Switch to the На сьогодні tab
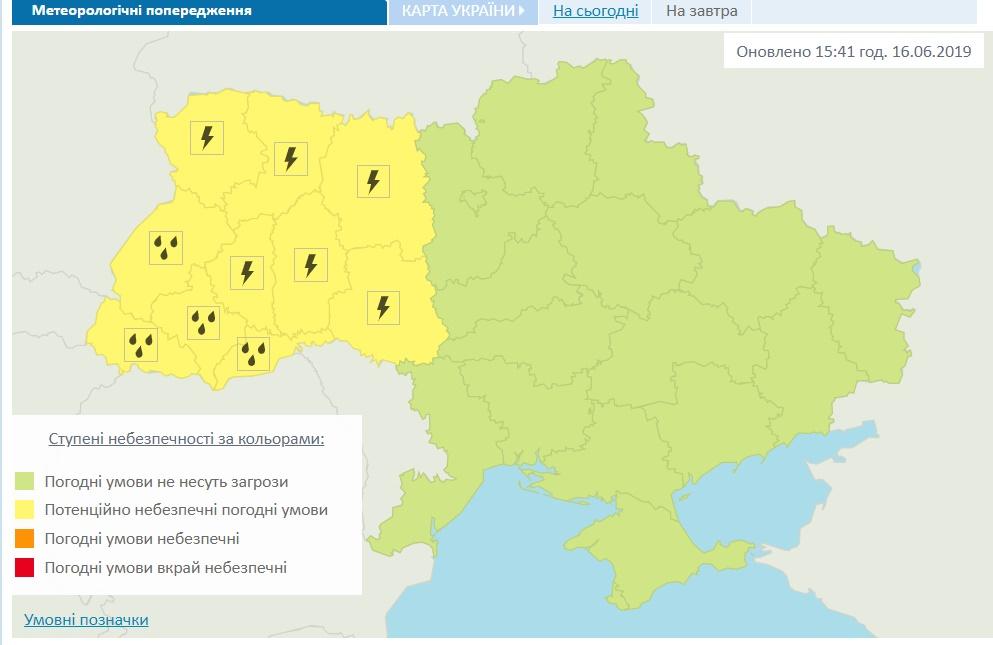Viewport: 993px width, 645px height. pyautogui.click(x=595, y=11)
